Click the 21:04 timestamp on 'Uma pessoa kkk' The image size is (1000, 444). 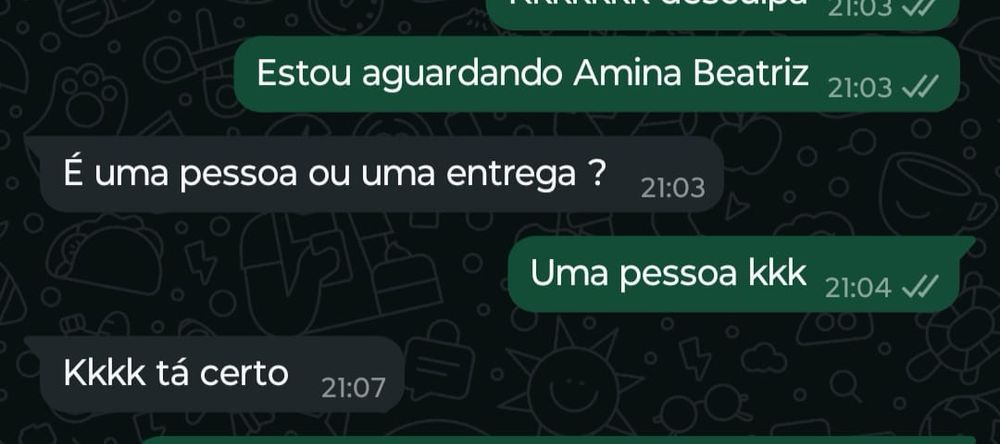(x=858, y=288)
